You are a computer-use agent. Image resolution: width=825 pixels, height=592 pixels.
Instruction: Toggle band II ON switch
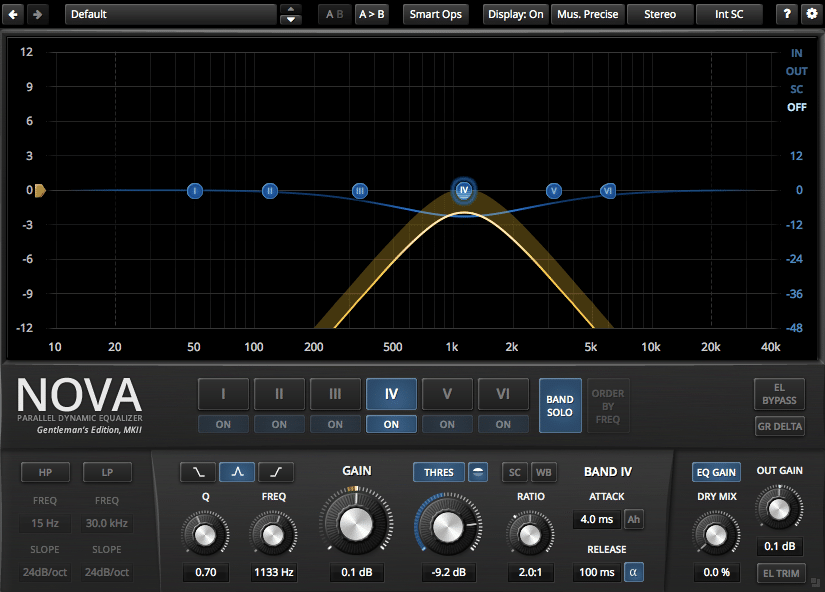279,424
